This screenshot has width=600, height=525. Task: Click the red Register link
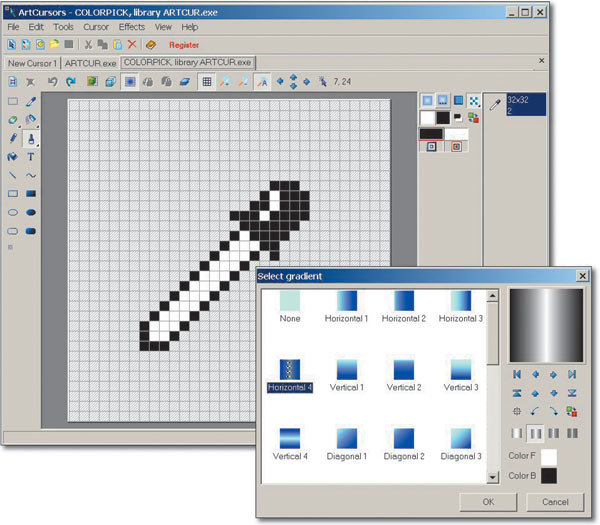pos(184,45)
